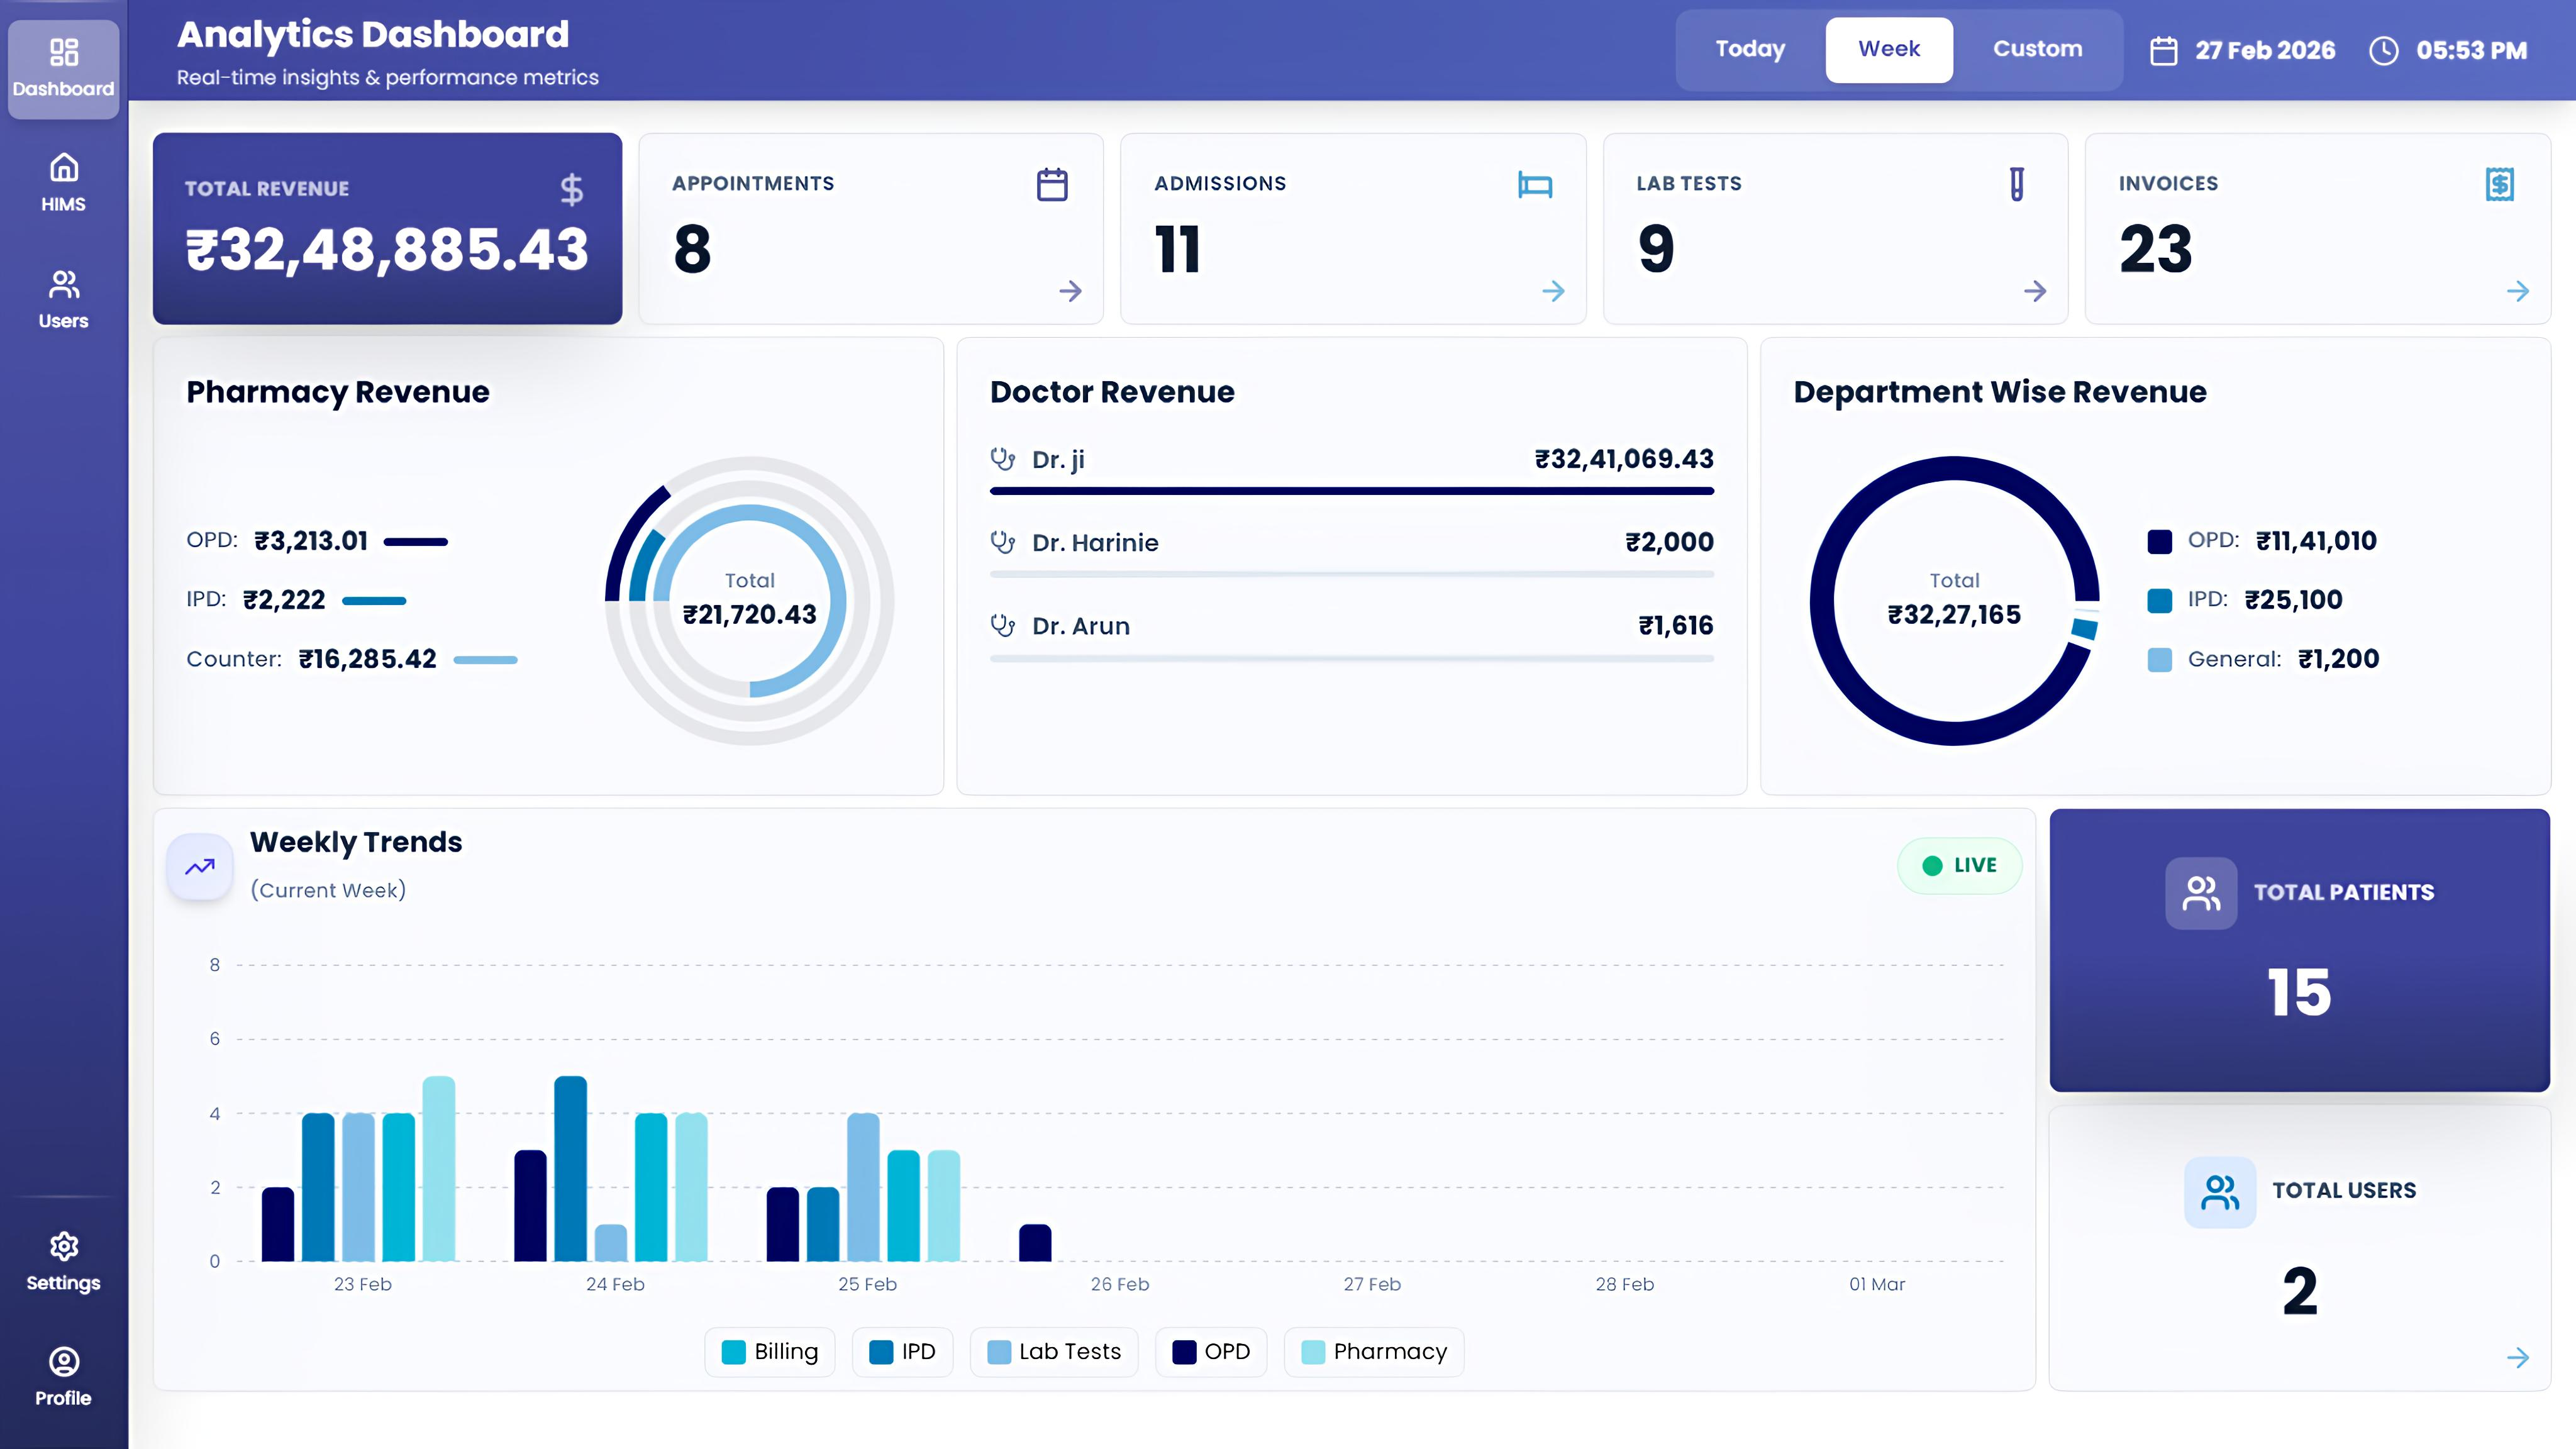Viewport: 2576px width, 1449px height.
Task: Toggle the OPD legend item
Action: pyautogui.click(x=1211, y=1352)
